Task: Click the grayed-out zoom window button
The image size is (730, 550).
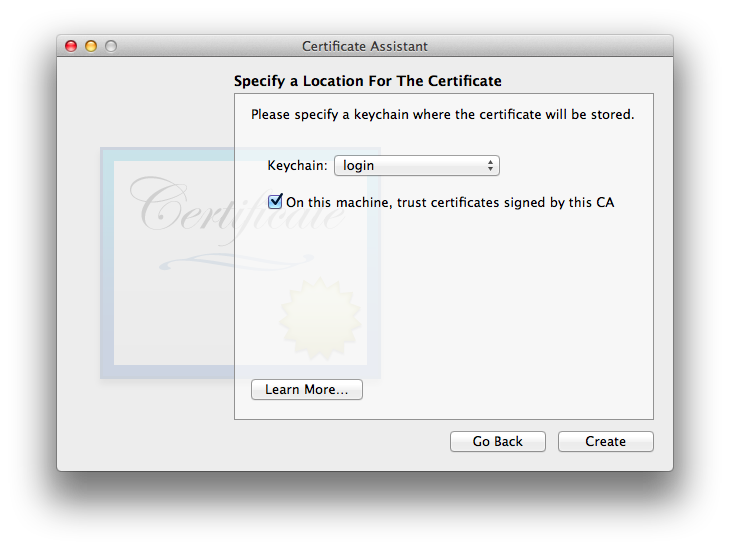Action: (x=111, y=46)
